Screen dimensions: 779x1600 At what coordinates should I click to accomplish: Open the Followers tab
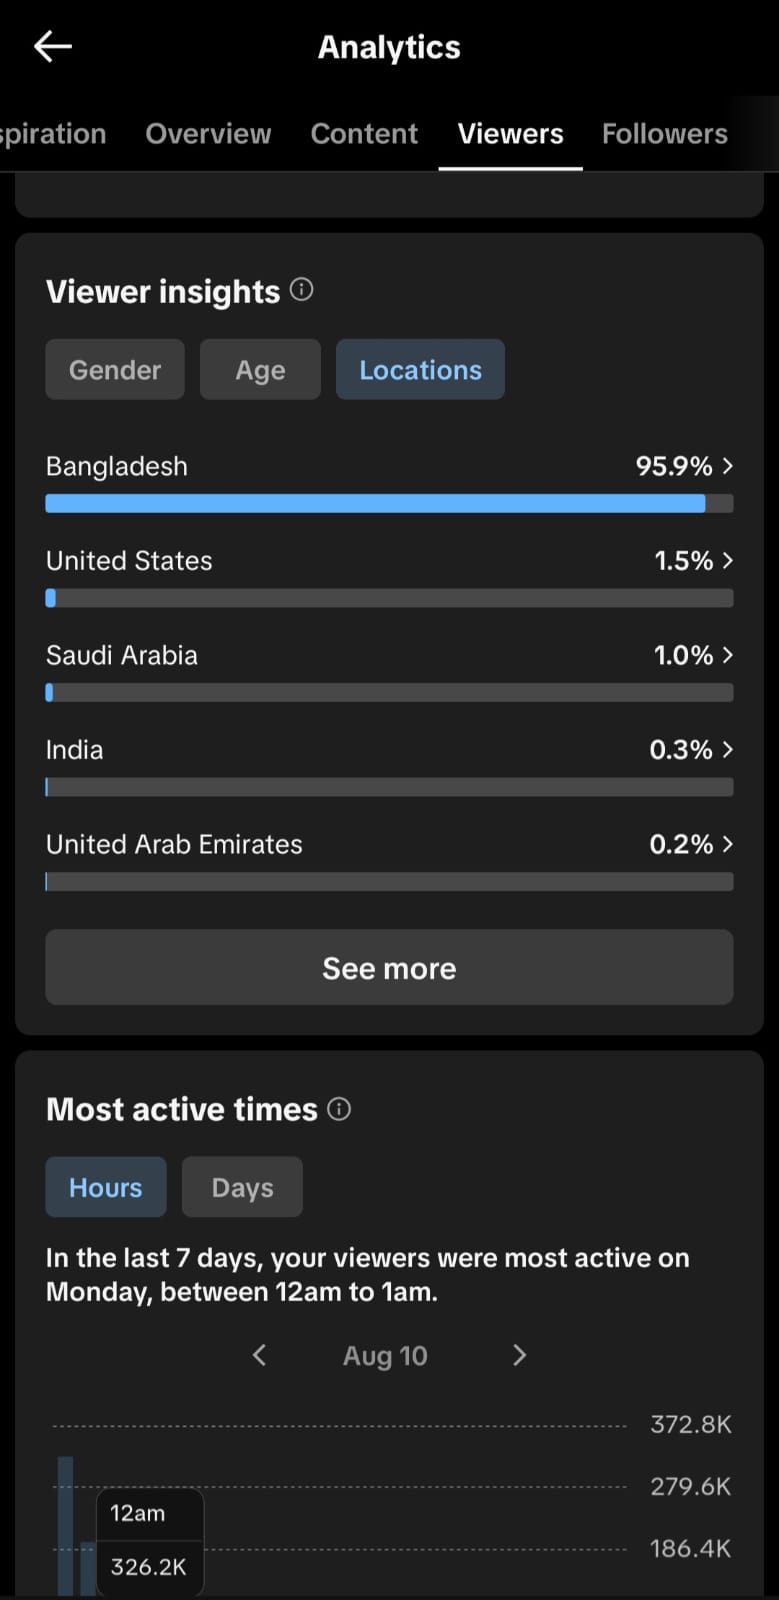pos(665,134)
